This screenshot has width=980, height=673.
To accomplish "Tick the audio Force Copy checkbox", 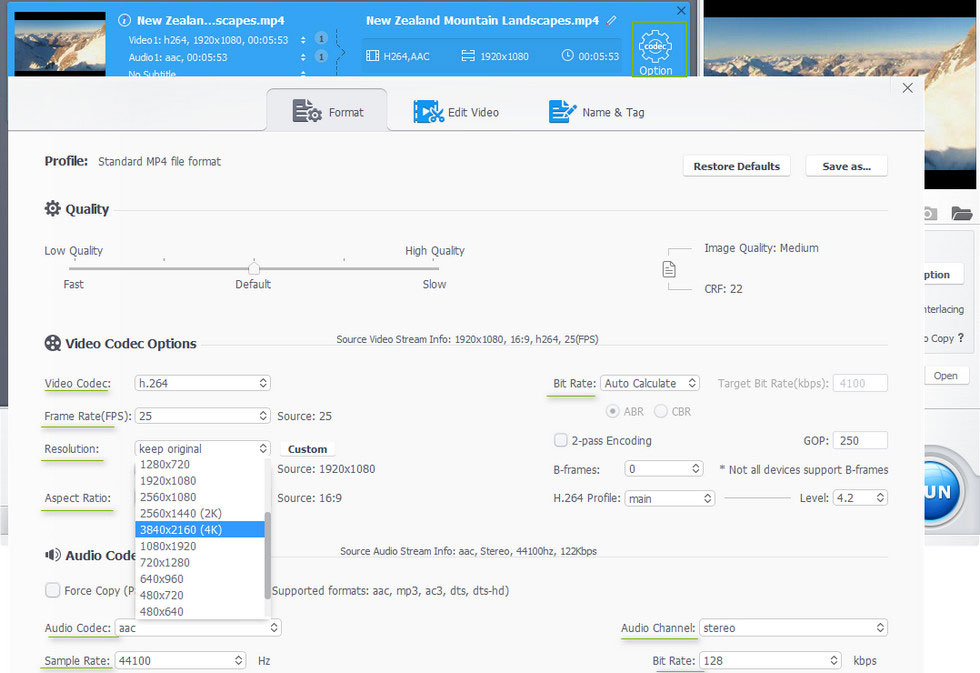I will click(52, 590).
